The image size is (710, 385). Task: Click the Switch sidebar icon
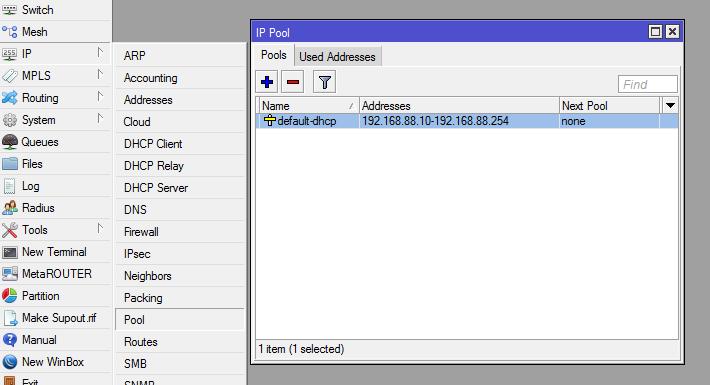pos(10,10)
